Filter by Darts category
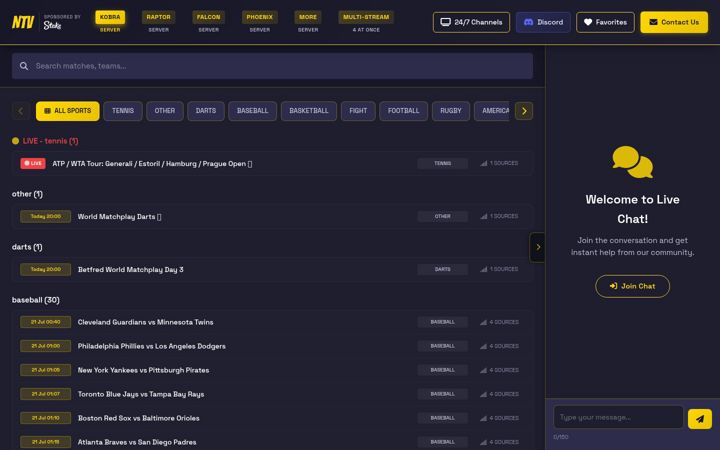This screenshot has width=720, height=450. (x=206, y=111)
